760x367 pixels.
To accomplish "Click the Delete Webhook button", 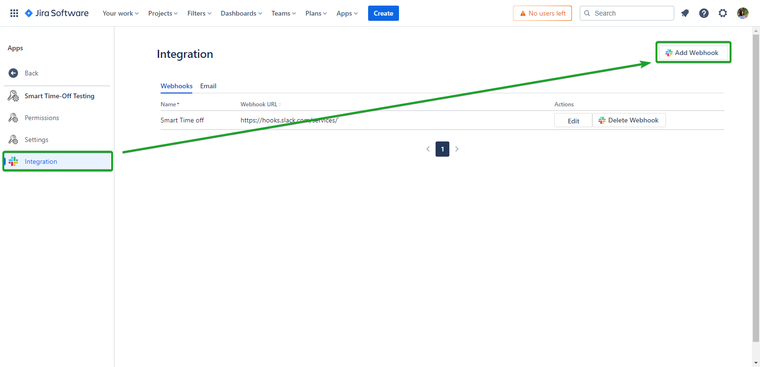I will pos(629,120).
